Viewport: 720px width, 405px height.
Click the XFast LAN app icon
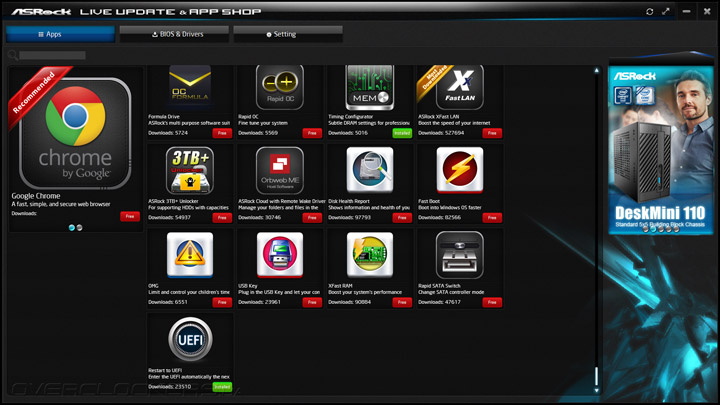pos(460,87)
